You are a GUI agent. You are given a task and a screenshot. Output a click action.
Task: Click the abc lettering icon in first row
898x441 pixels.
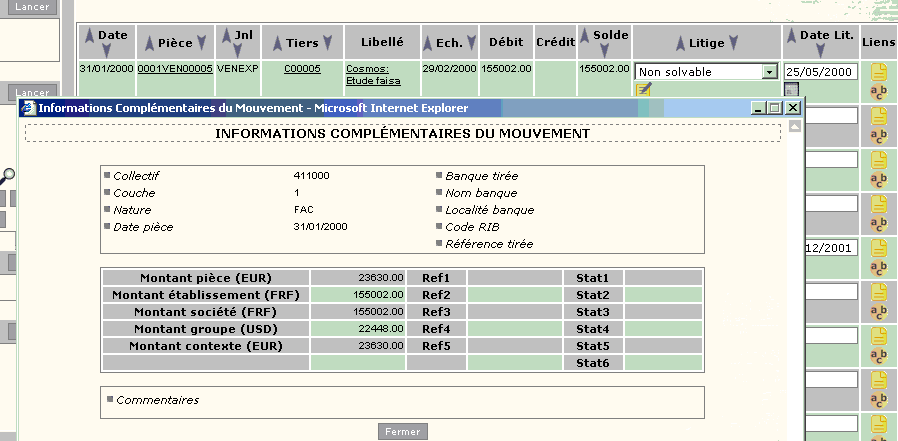coord(879,92)
